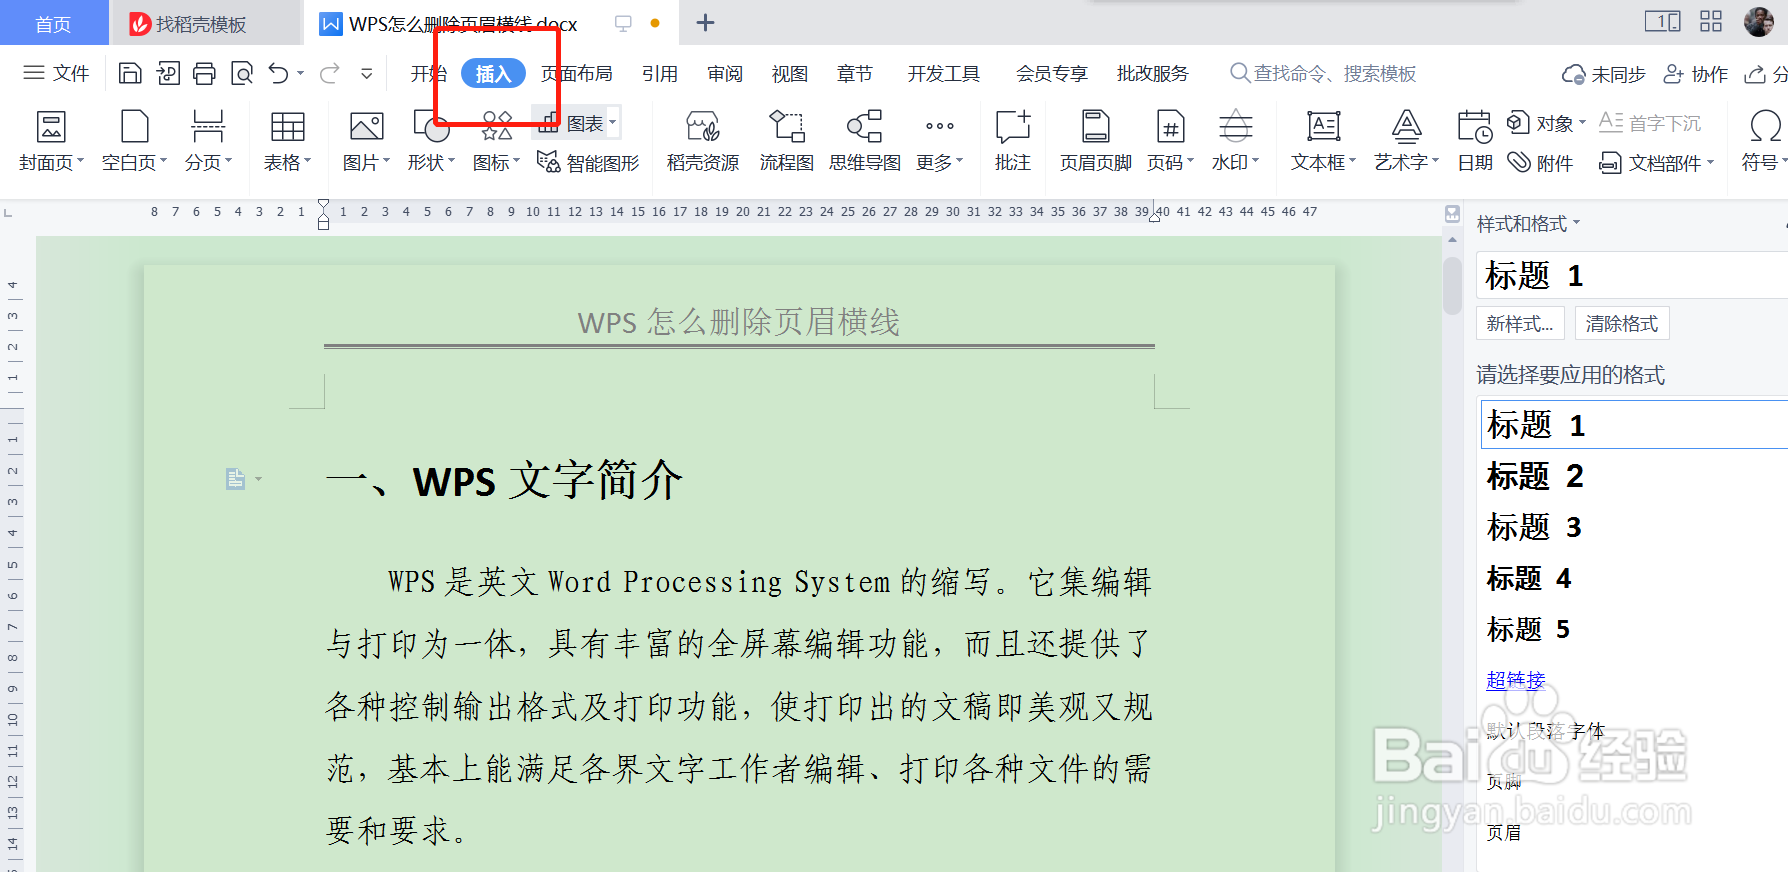The height and width of the screenshot is (872, 1788).
Task: Open the current style 标题 1 combo box
Action: pyautogui.click(x=1632, y=275)
